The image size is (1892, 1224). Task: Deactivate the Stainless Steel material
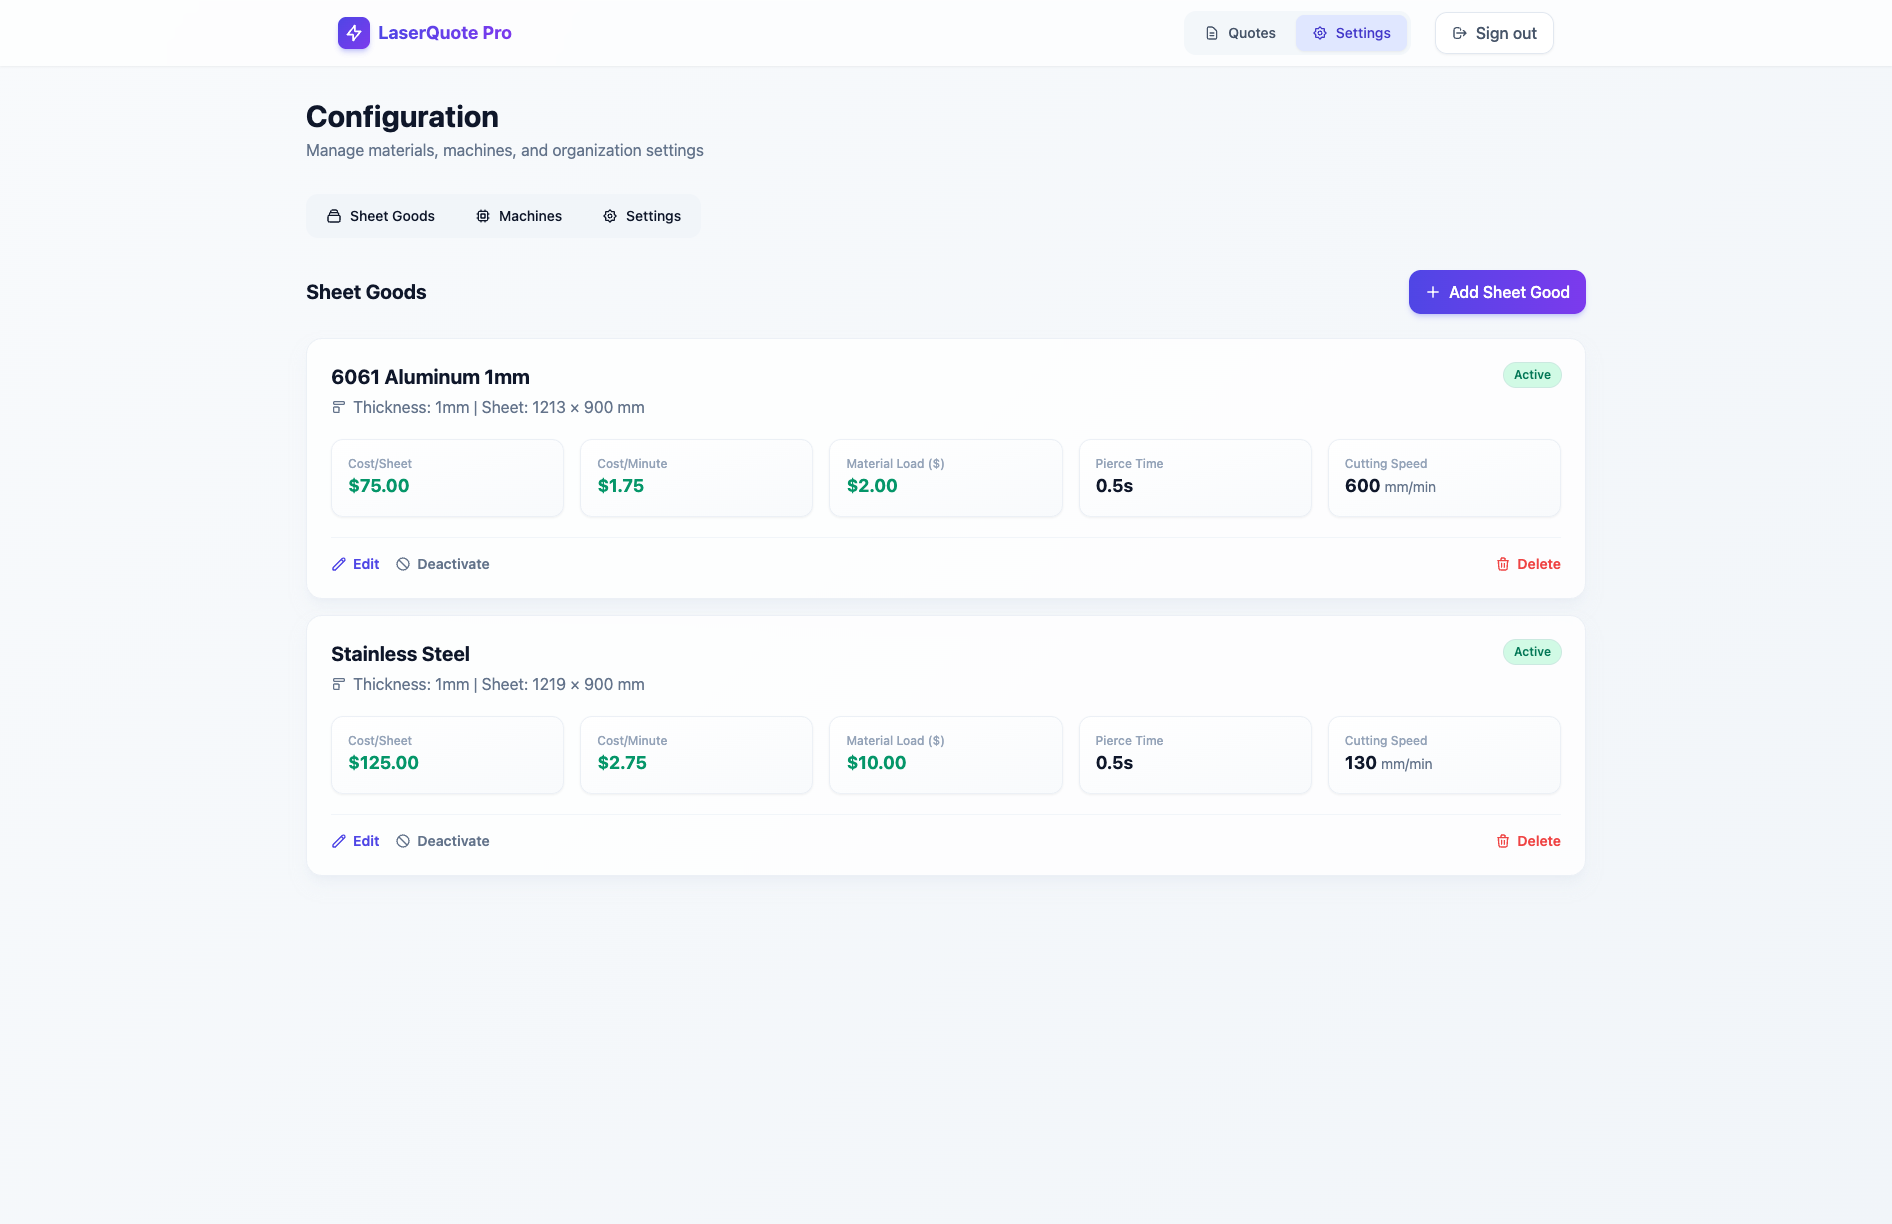[442, 841]
